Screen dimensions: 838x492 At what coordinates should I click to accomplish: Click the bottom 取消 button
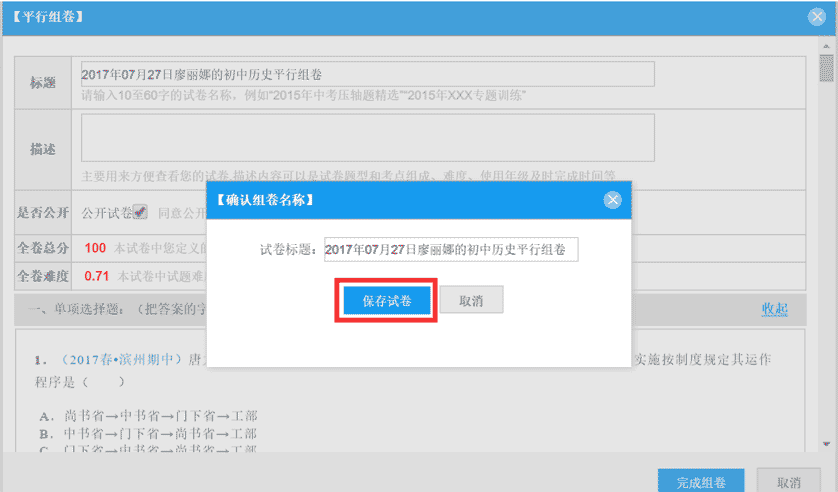tap(788, 482)
